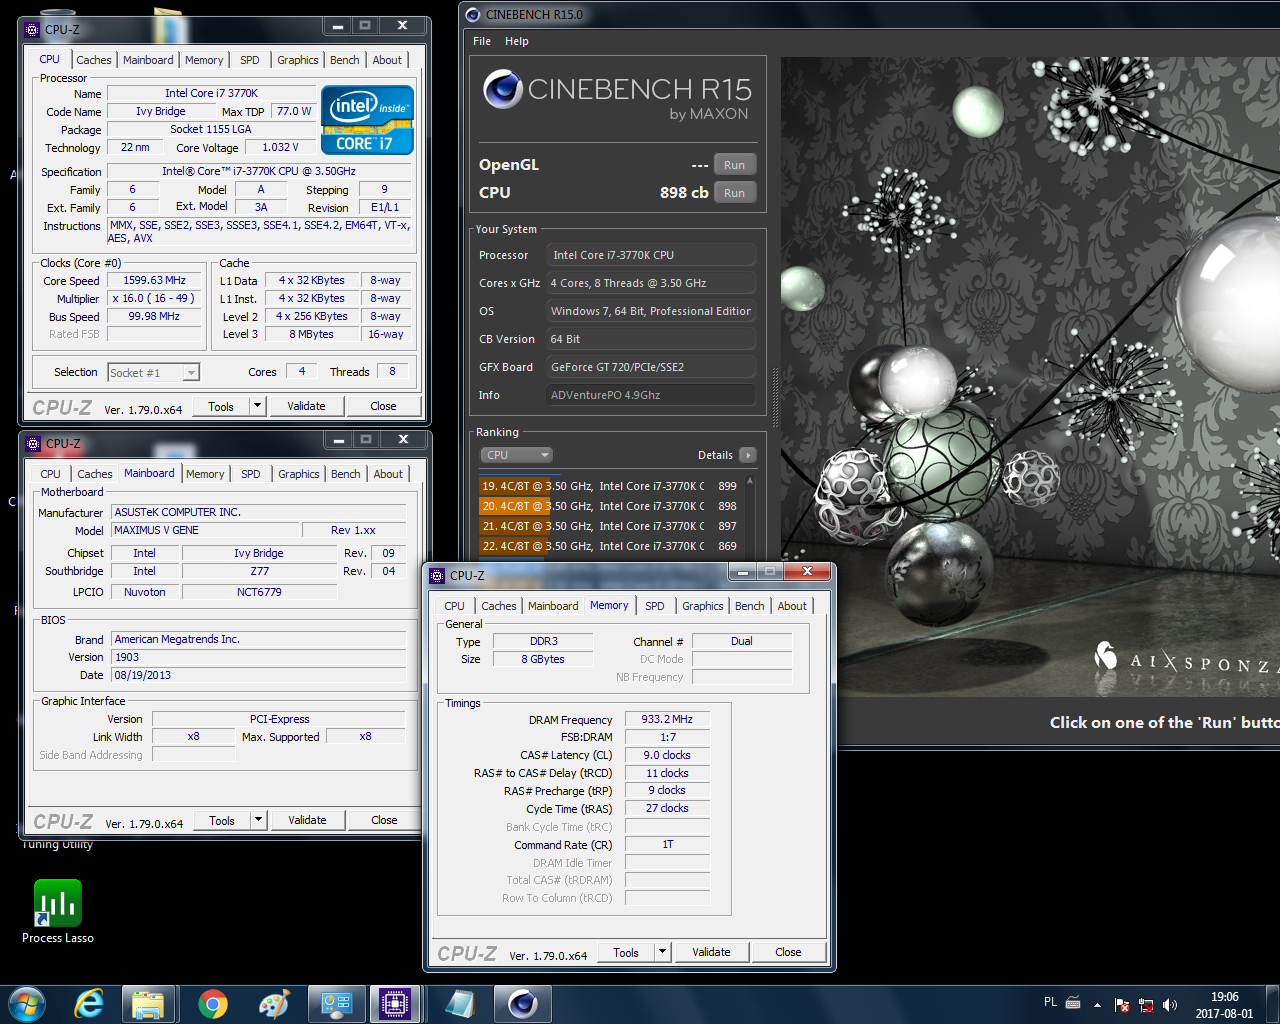Click Validate in Memory CPU-Z window
The width and height of the screenshot is (1280, 1024).
click(x=711, y=952)
